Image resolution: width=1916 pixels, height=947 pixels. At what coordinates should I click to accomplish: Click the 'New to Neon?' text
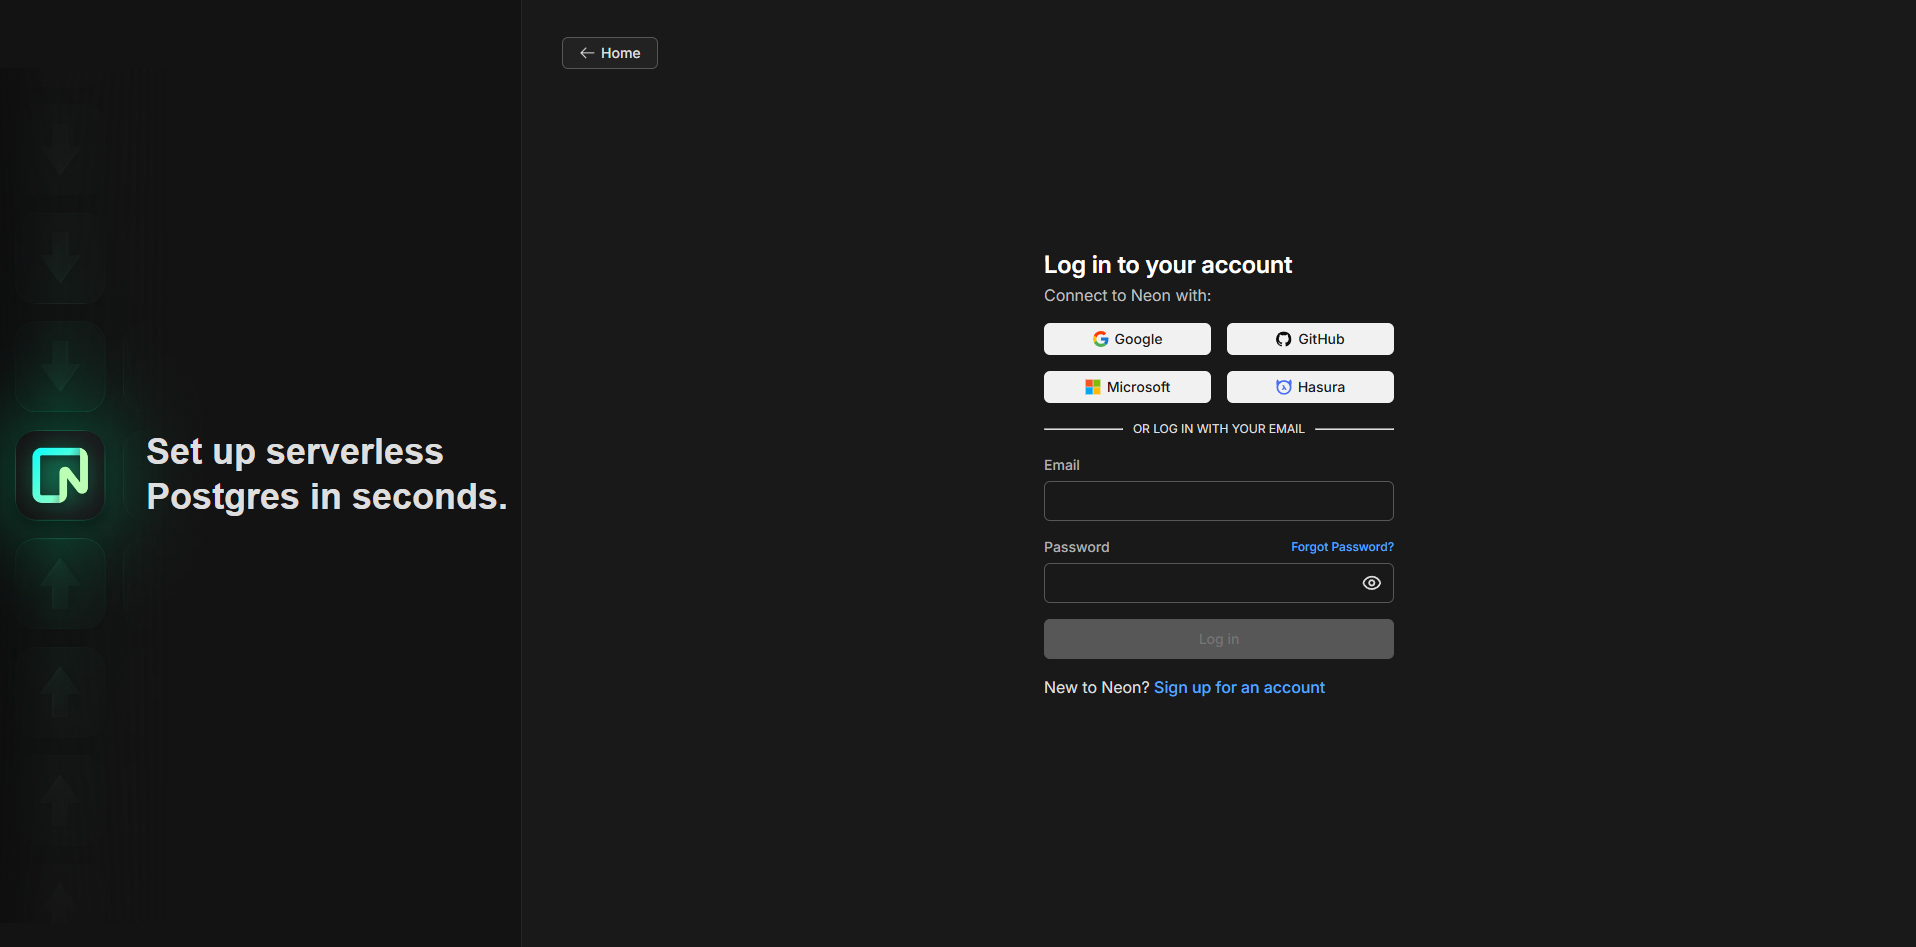tap(1096, 688)
